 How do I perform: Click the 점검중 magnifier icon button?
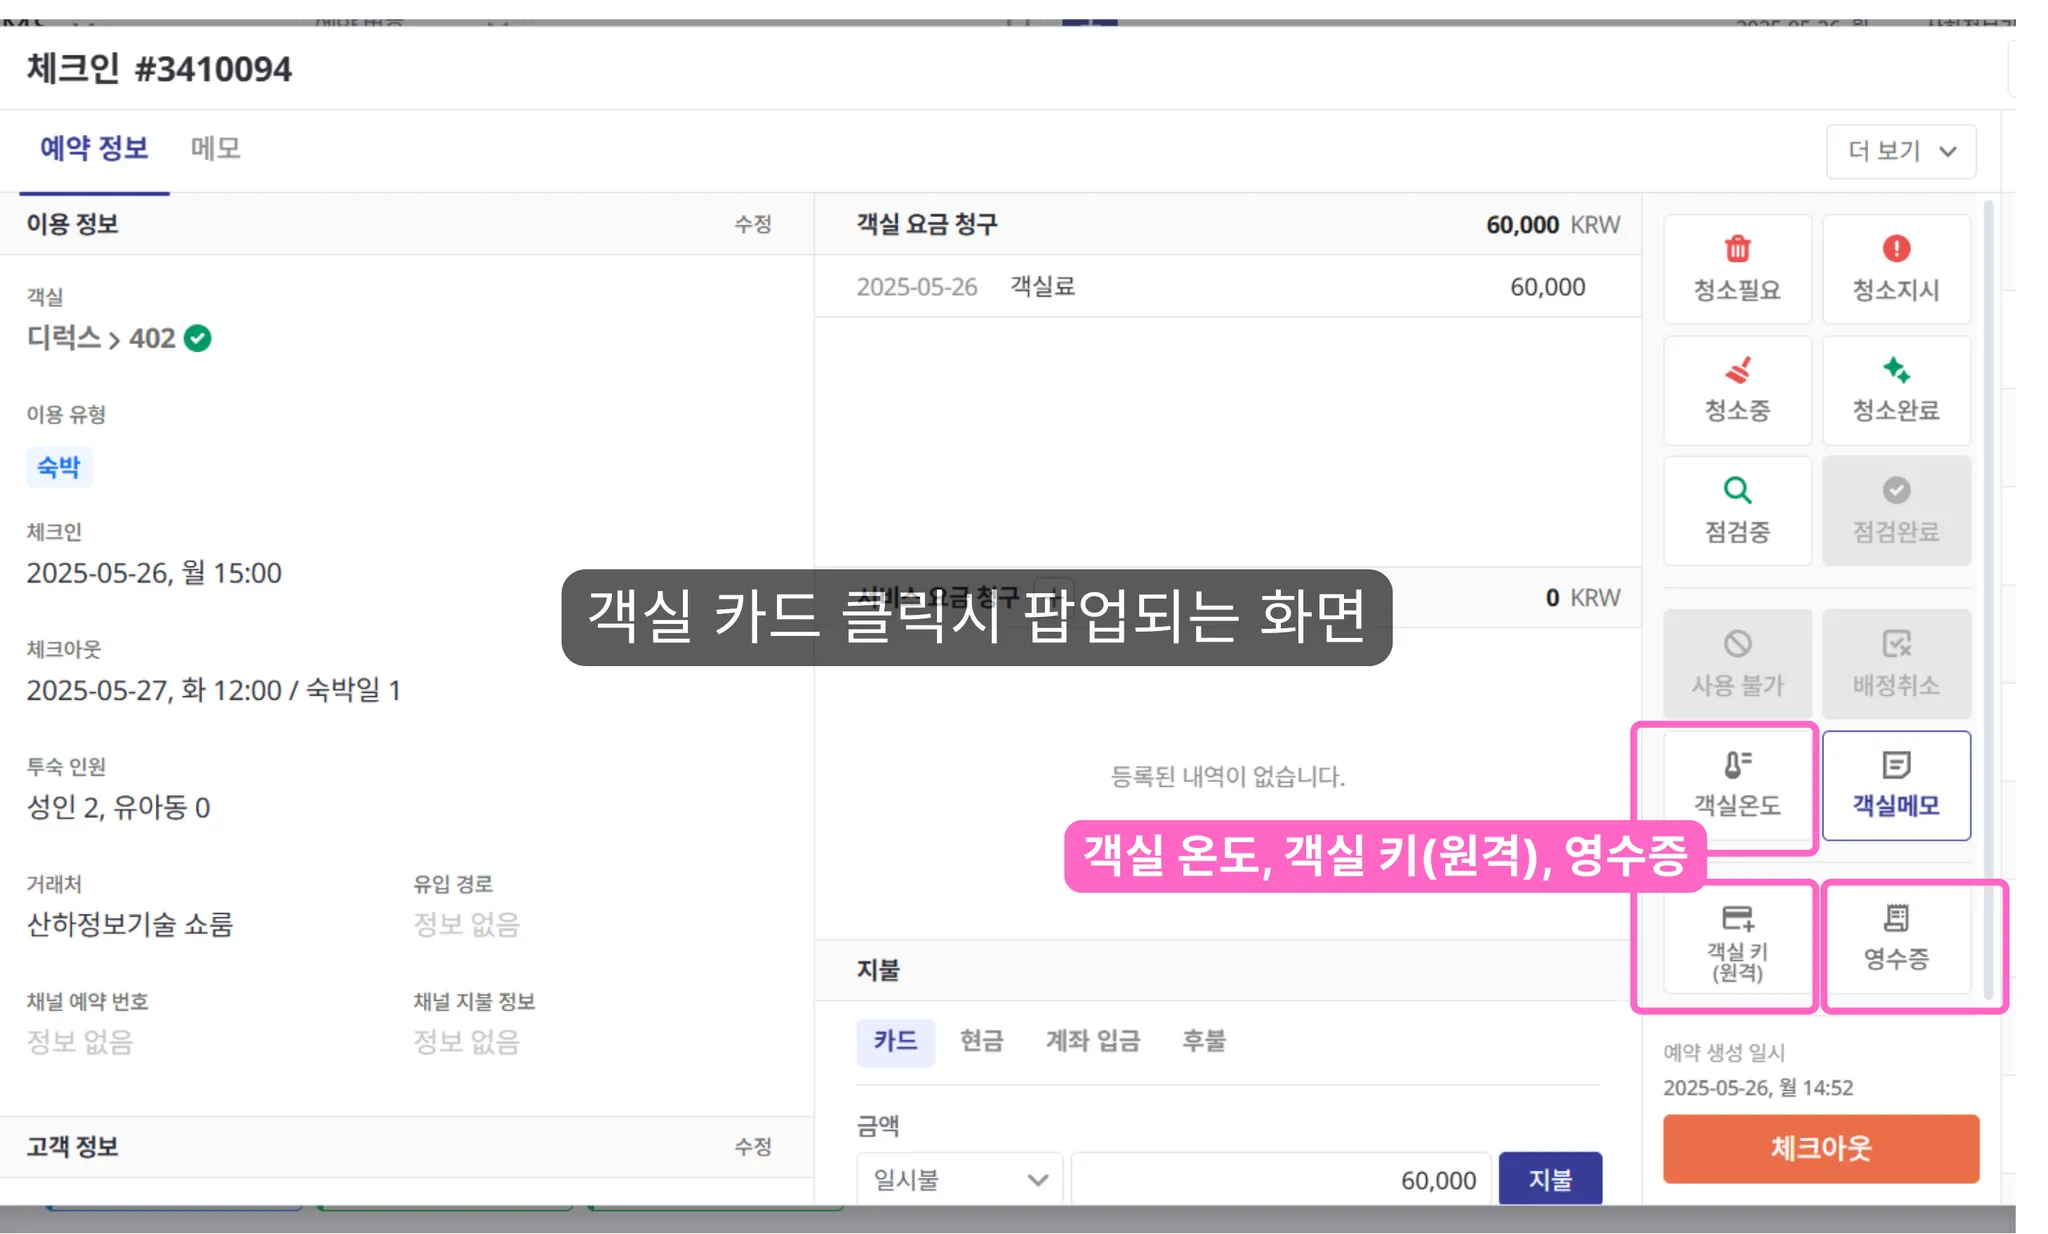click(1736, 510)
